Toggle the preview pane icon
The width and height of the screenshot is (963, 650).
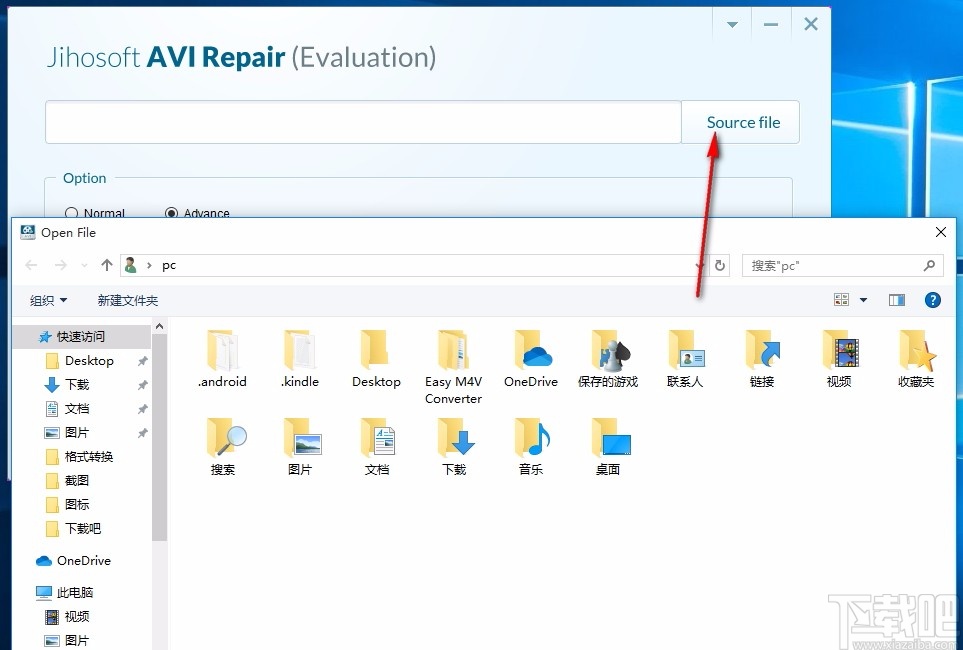pos(896,299)
